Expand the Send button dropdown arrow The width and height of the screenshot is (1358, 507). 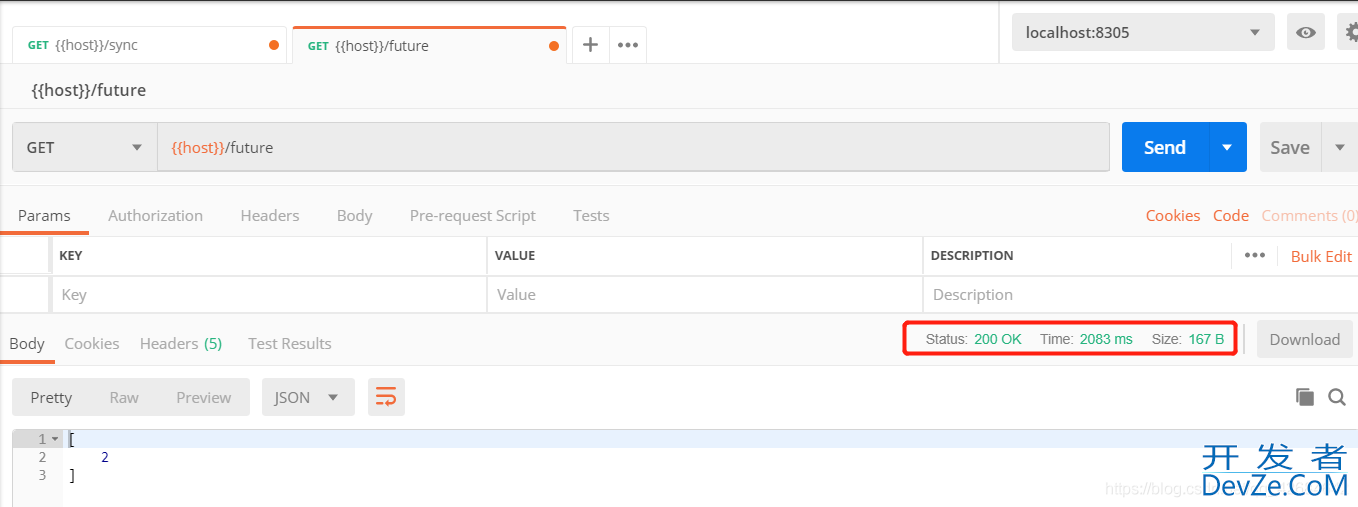[x=1227, y=147]
